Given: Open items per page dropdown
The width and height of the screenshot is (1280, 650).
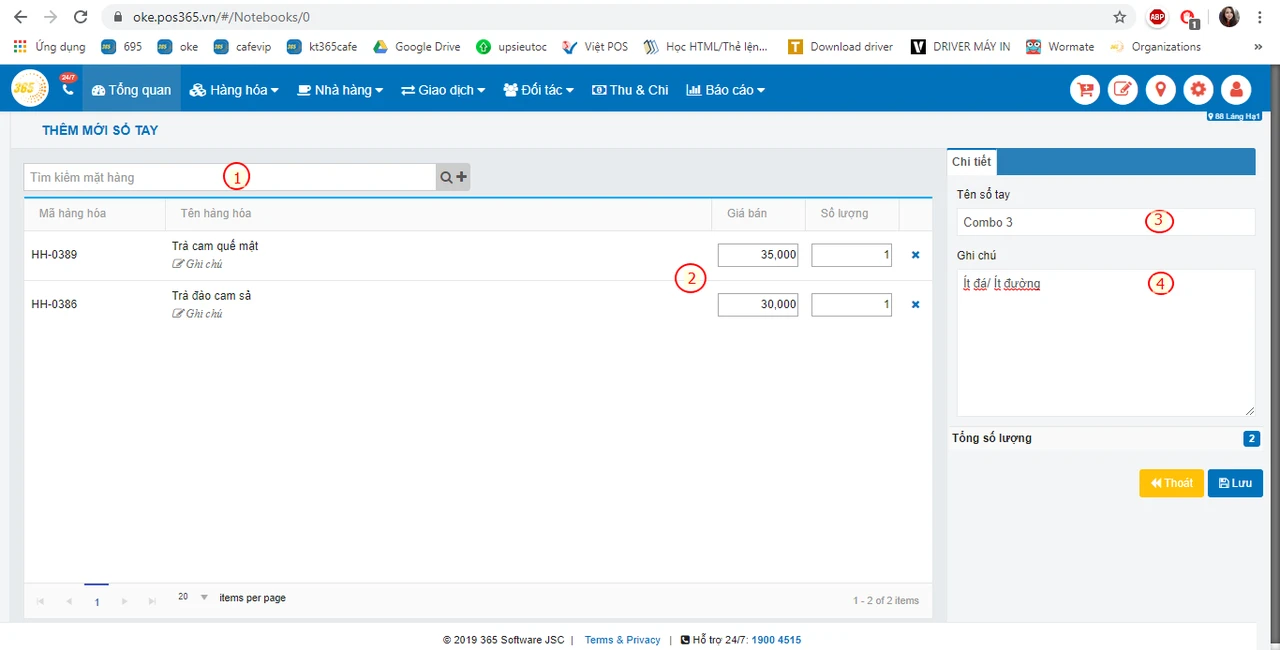Looking at the screenshot, I should tap(193, 597).
